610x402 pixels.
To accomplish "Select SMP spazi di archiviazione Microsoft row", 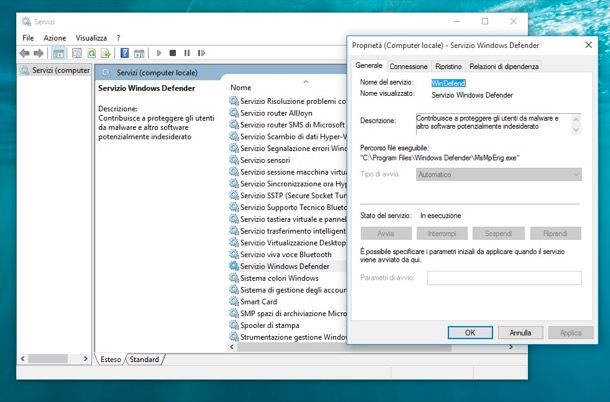I will point(287,313).
